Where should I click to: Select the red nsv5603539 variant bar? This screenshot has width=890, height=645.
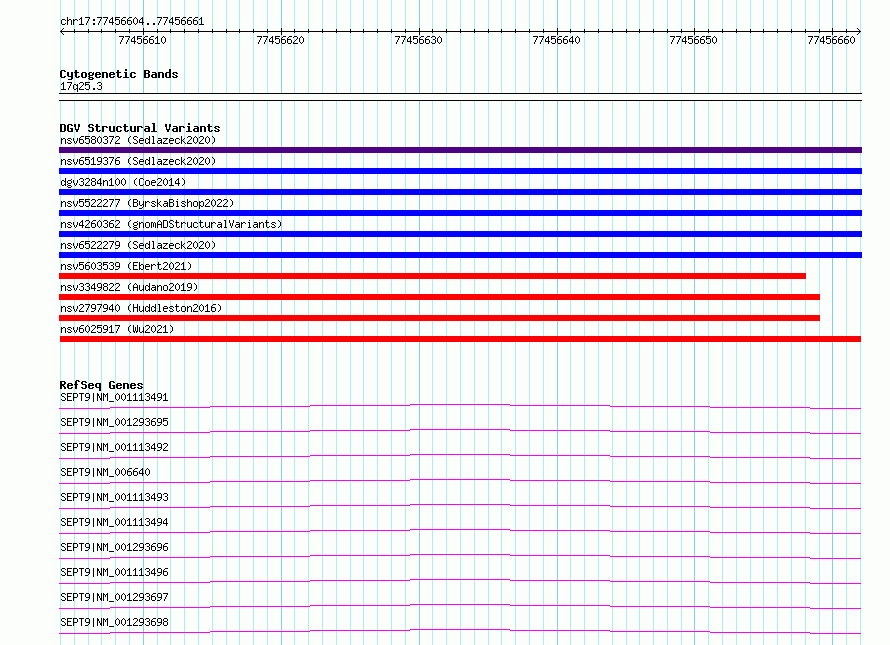coord(433,276)
